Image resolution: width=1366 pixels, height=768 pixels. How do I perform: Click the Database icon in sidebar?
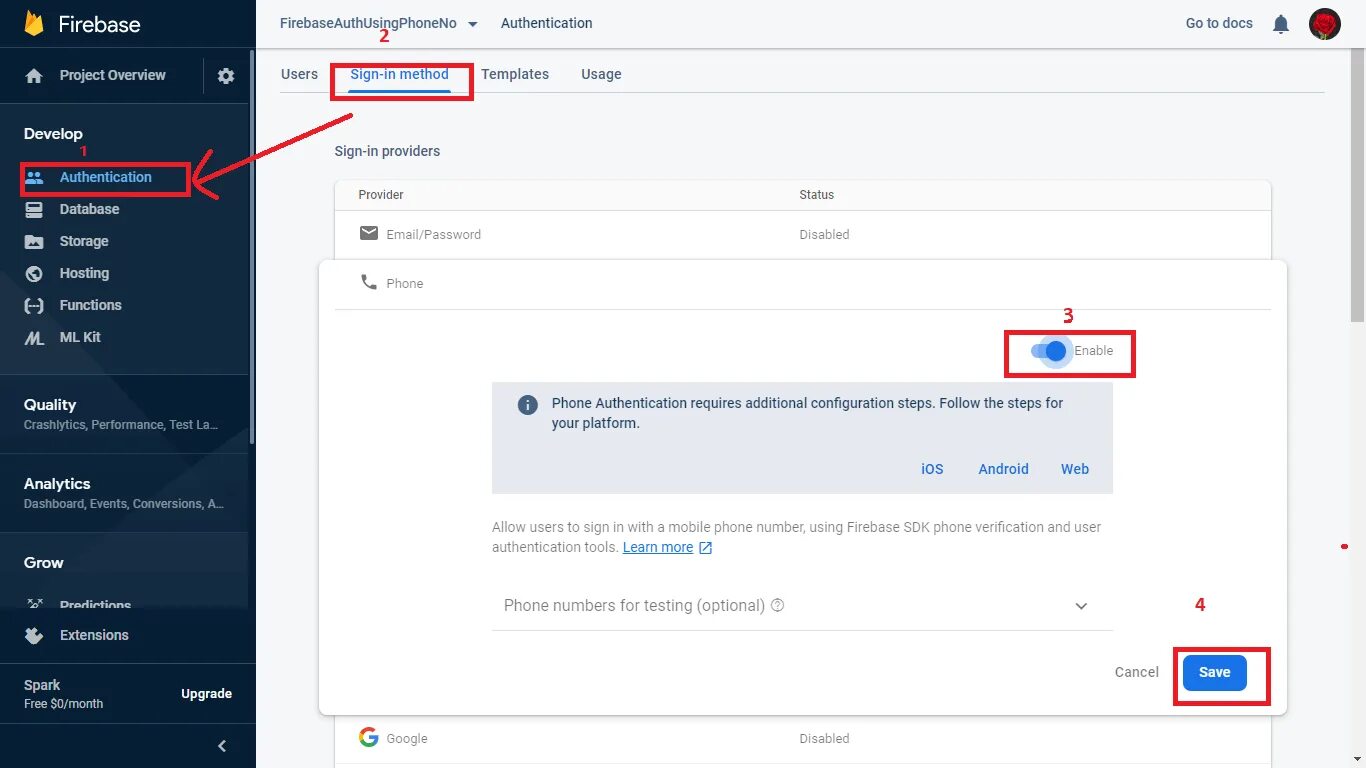34,210
